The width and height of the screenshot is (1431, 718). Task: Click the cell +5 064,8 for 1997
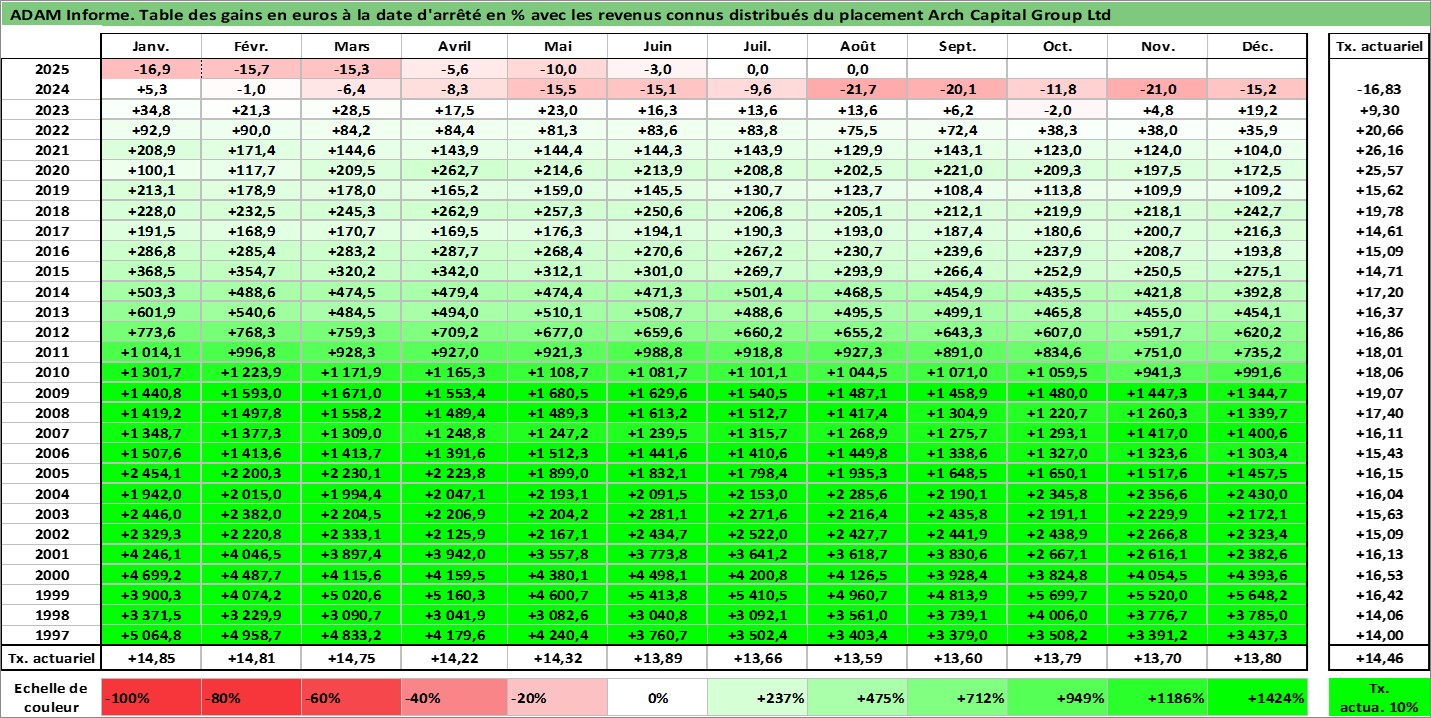[151, 635]
